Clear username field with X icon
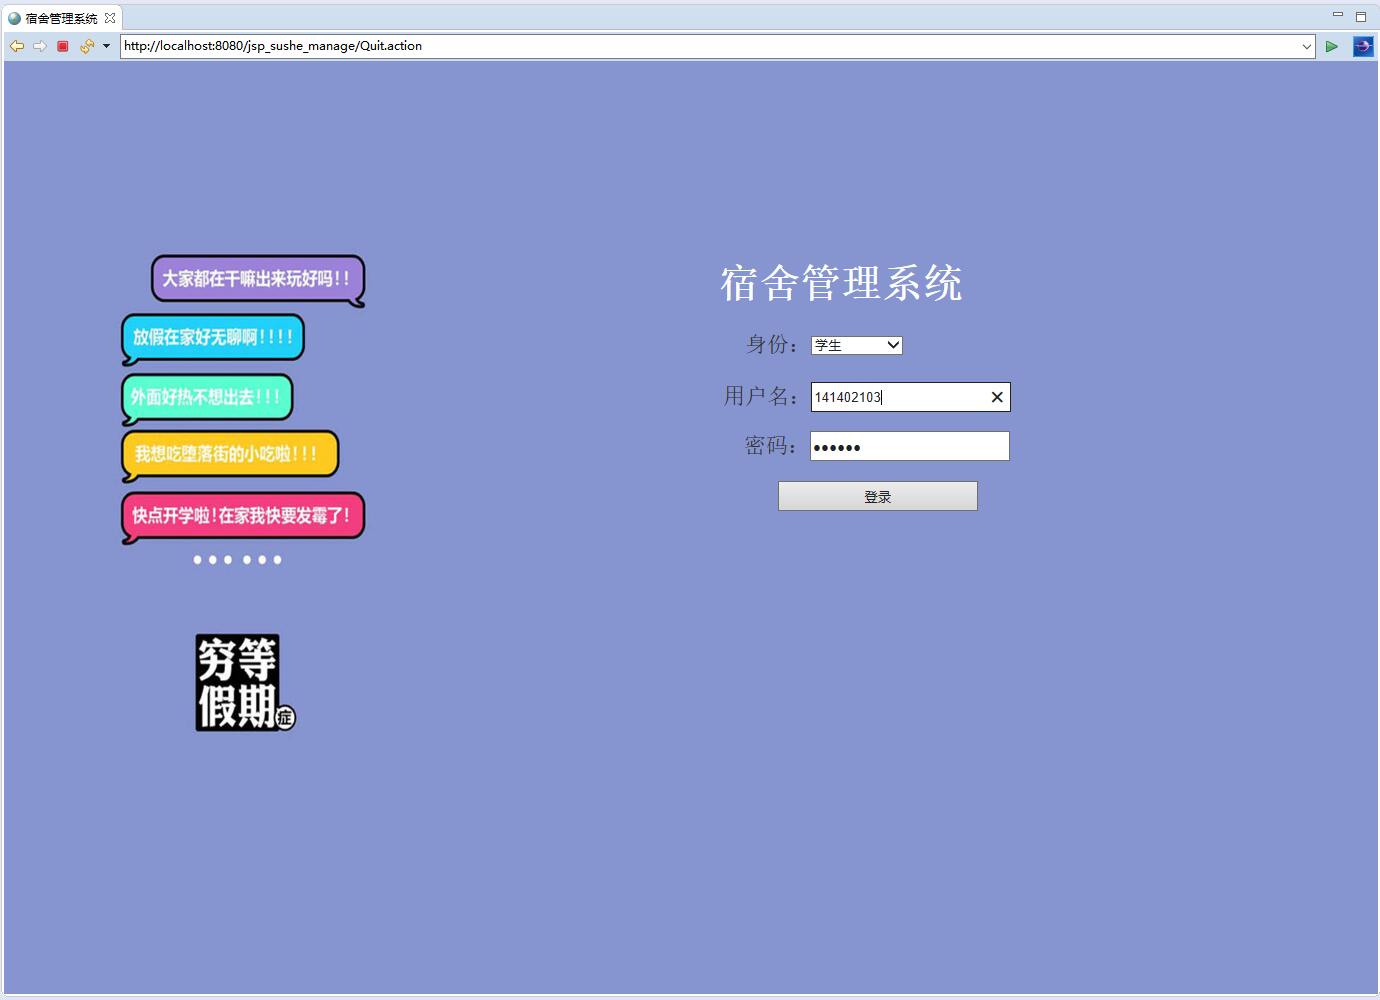The width and height of the screenshot is (1380, 1000). click(996, 397)
